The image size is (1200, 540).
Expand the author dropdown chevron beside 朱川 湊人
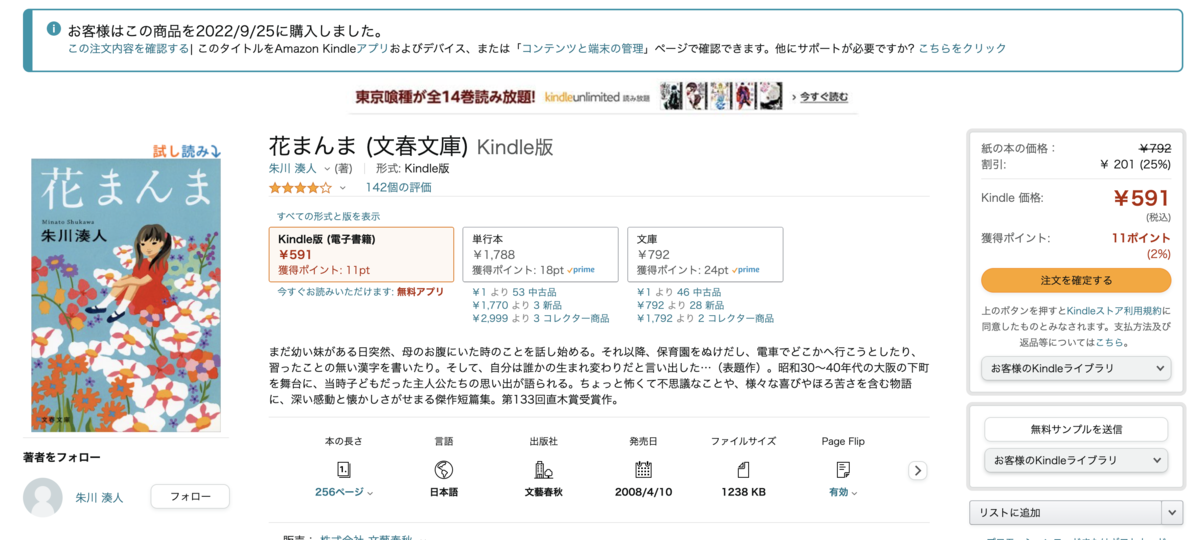[x=326, y=169]
